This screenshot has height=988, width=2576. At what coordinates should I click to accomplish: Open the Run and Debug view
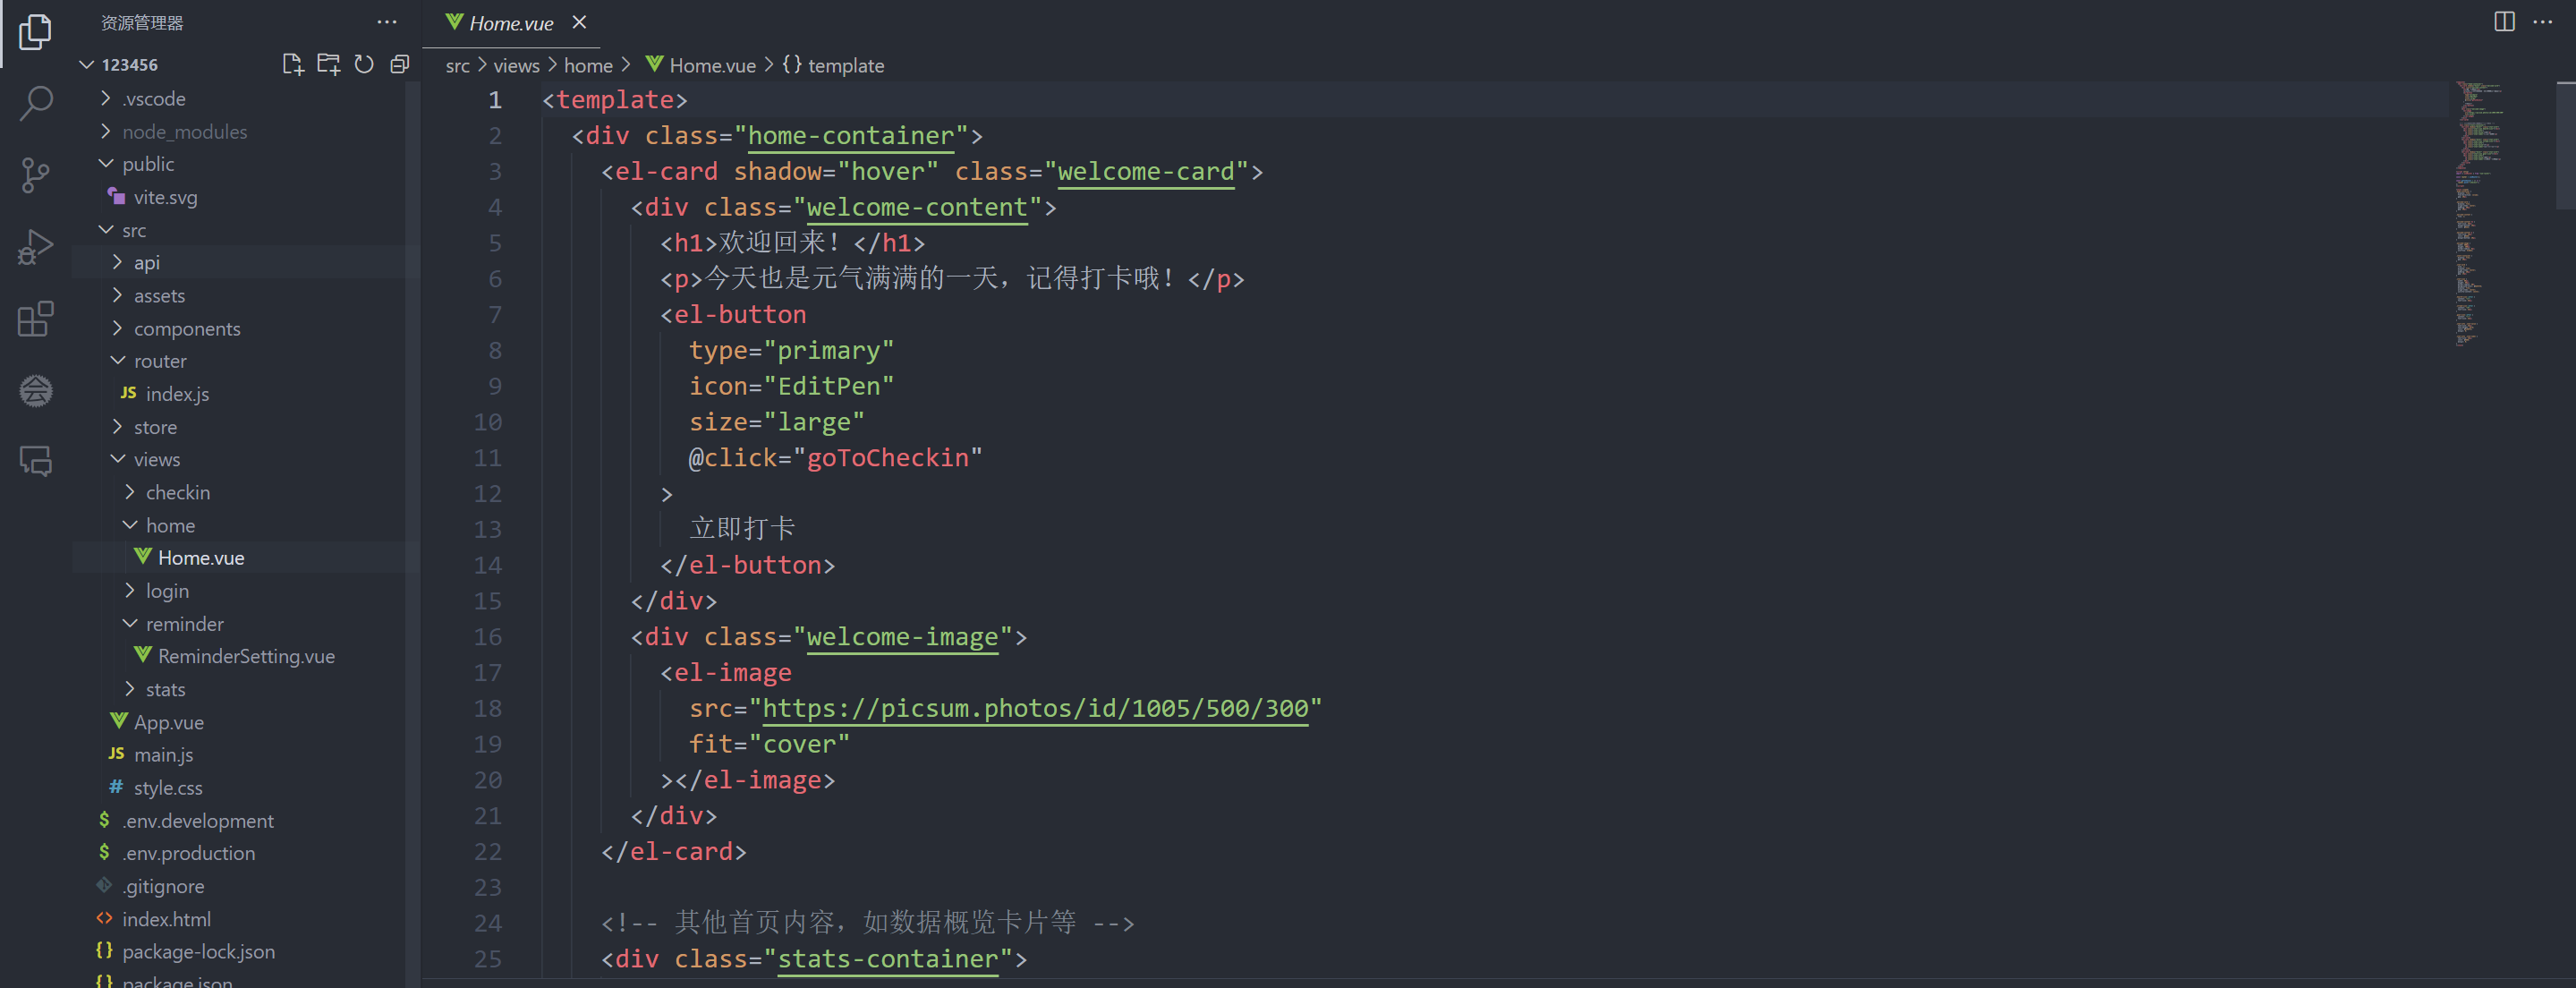coord(36,247)
